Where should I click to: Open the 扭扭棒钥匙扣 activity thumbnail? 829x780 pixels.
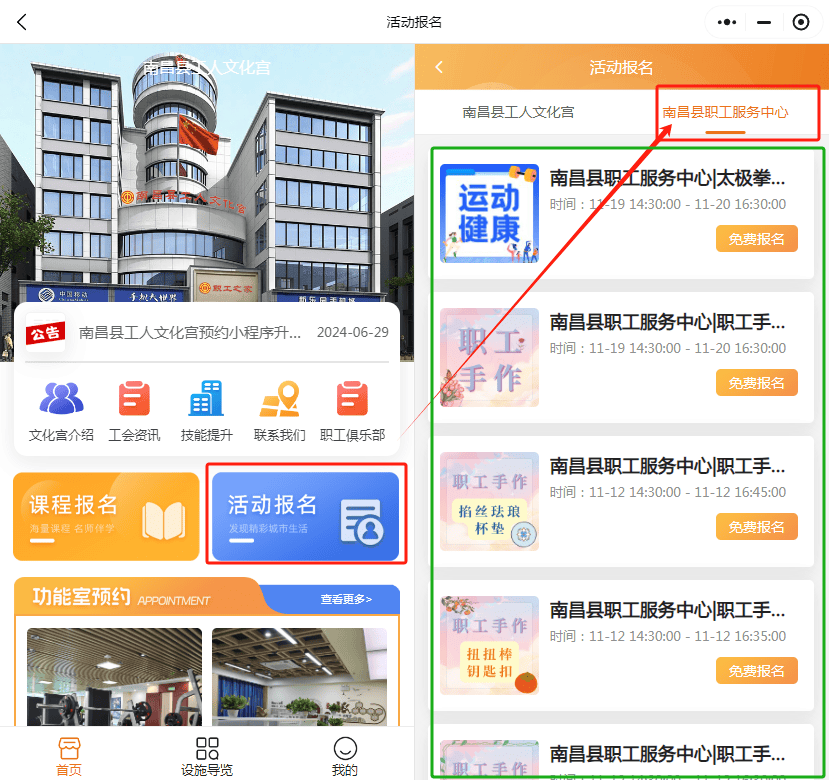coord(490,645)
